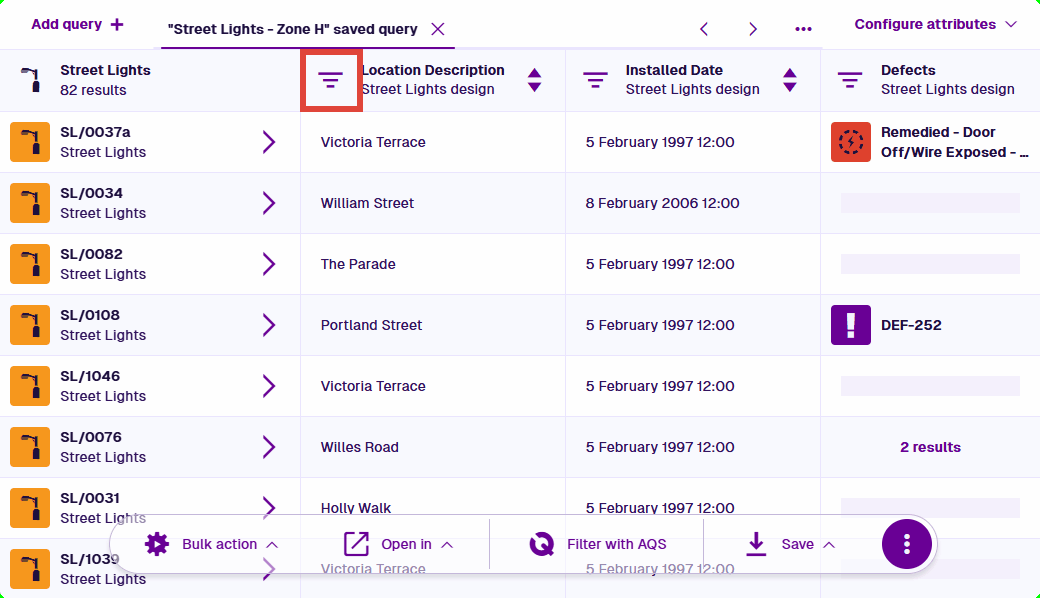Click the SL/0037a street light icon
Screen dimensions: 1040x598
tap(30, 142)
